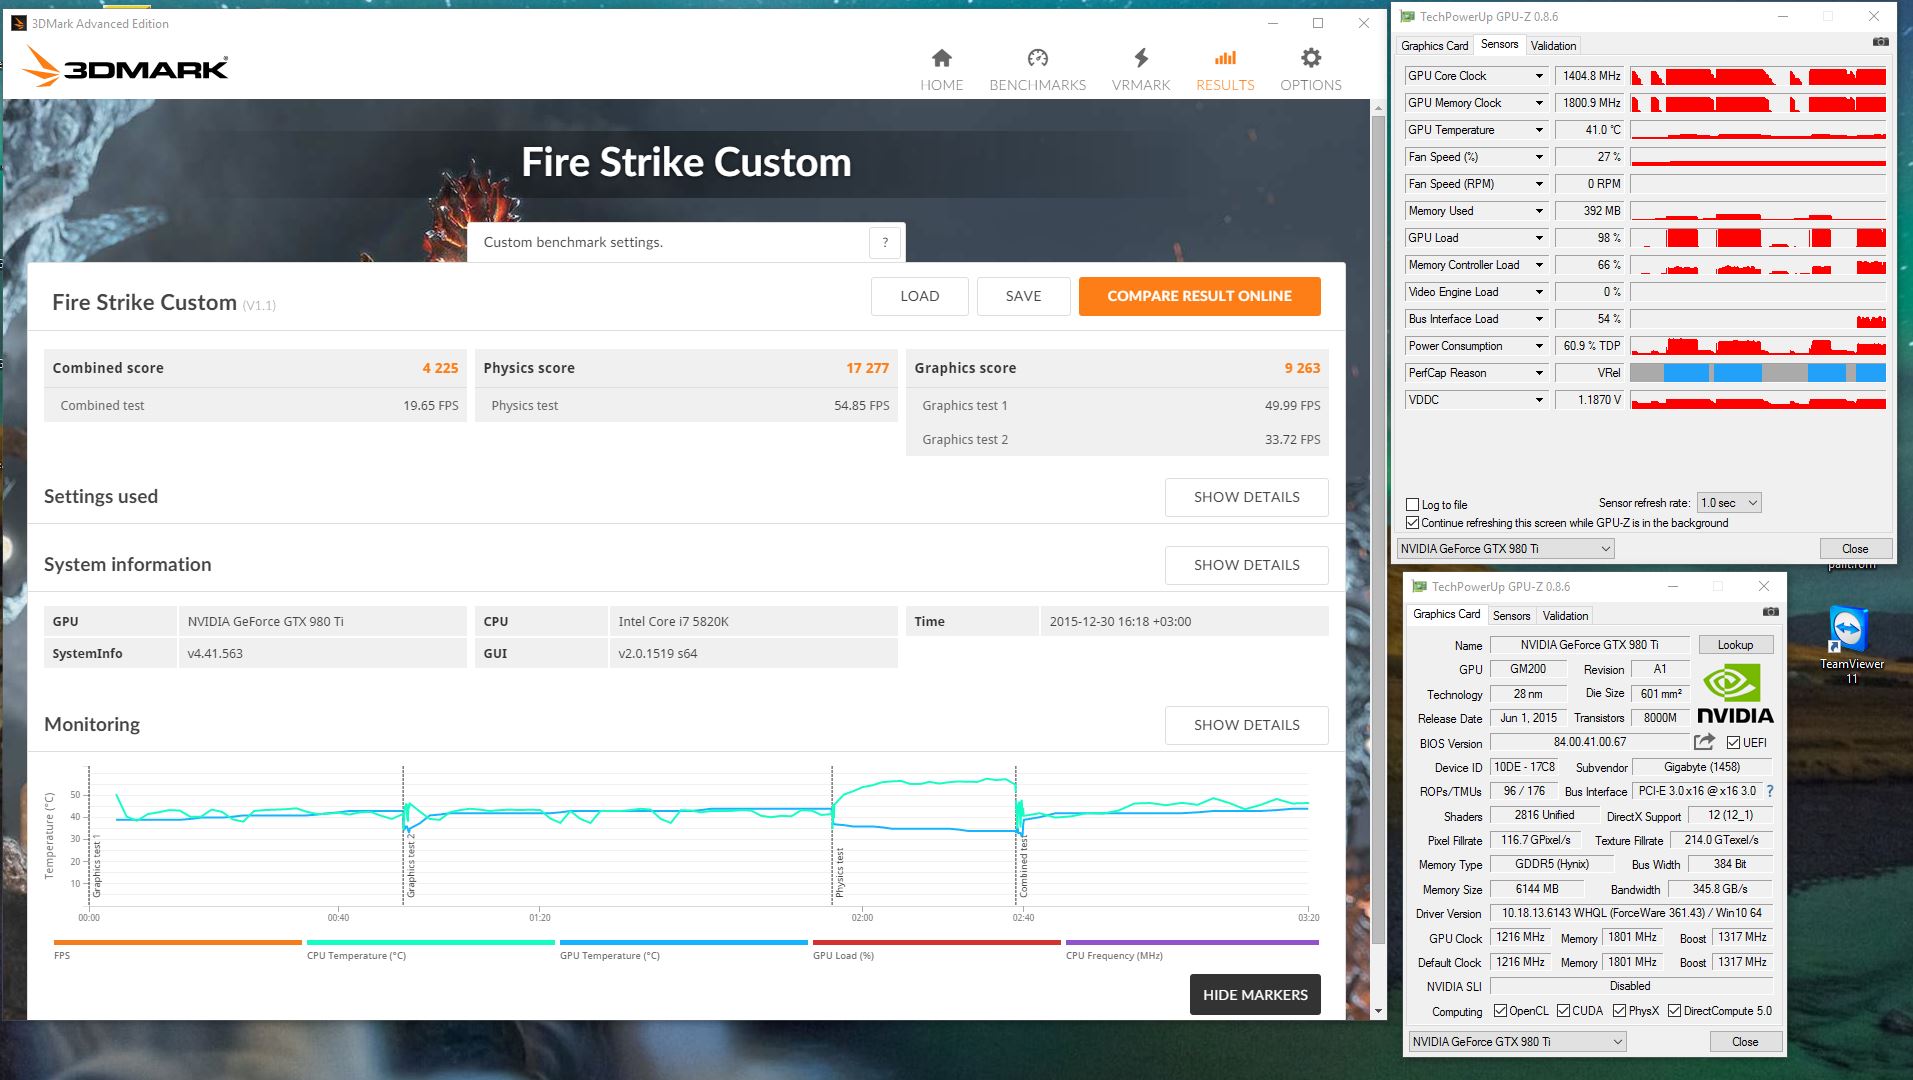1913x1080 pixels.
Task: Click COMPARE RESULT ONLINE
Action: point(1199,296)
